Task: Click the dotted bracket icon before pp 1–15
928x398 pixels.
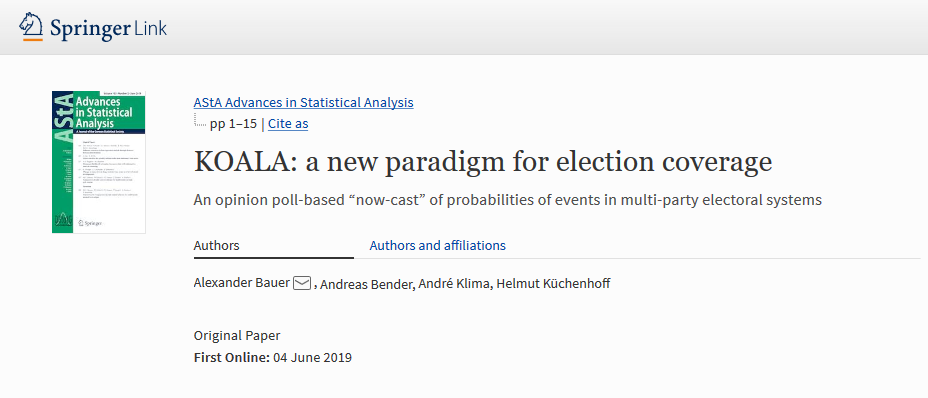Action: click(200, 121)
